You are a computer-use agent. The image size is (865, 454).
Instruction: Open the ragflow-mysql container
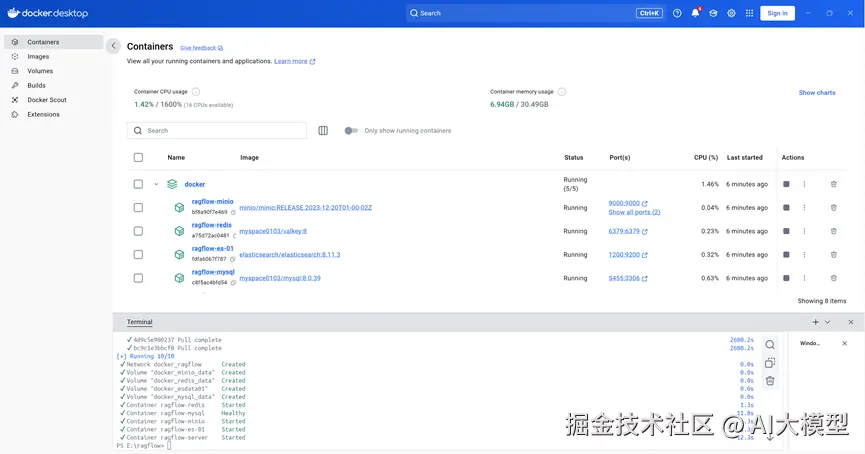point(213,272)
